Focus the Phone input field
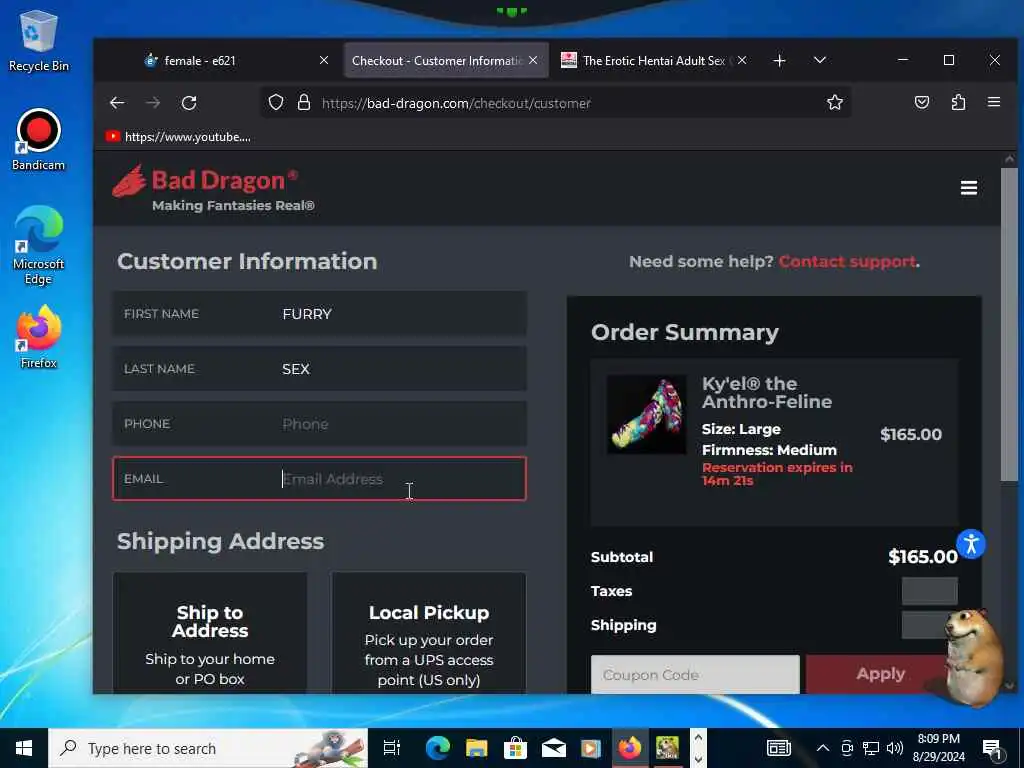 (x=319, y=423)
